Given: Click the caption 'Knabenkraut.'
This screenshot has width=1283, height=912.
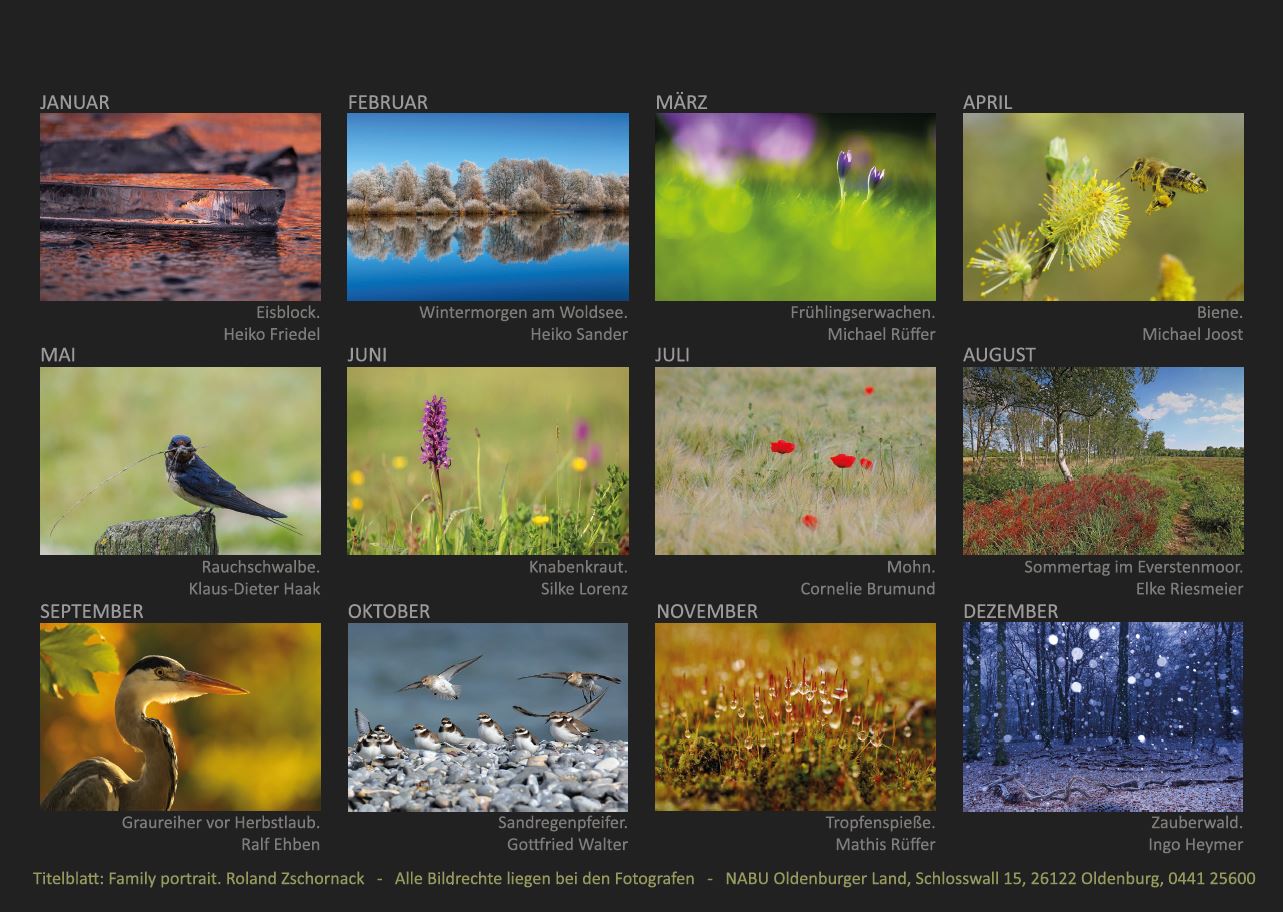Looking at the screenshot, I should pyautogui.click(x=578, y=567).
